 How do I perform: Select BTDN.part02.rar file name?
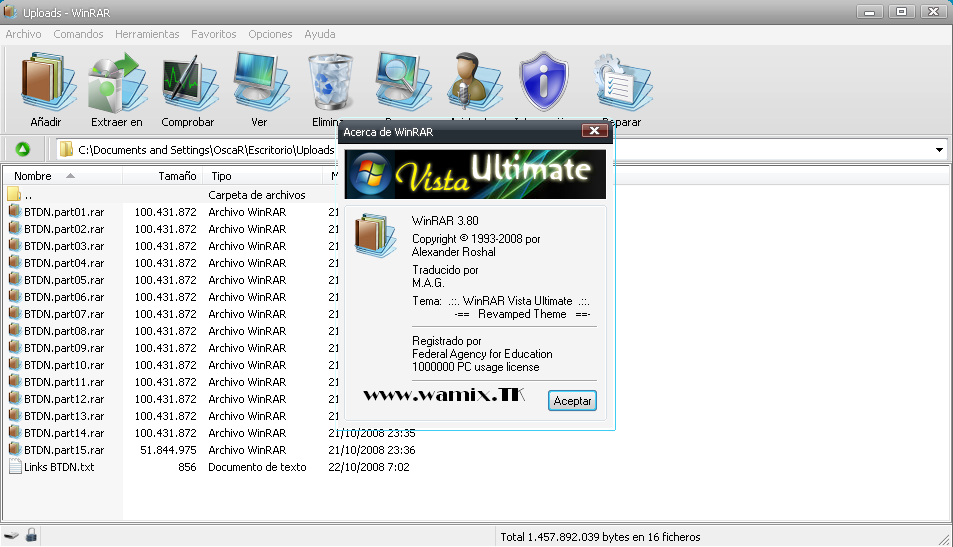(64, 229)
